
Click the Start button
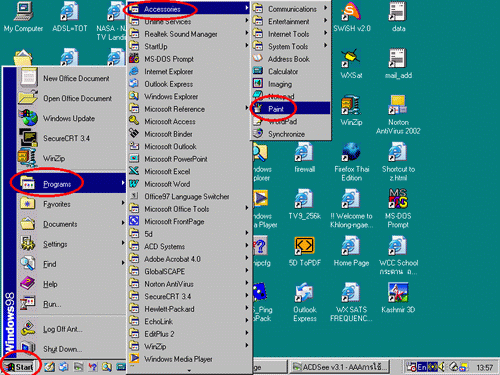coord(19,367)
